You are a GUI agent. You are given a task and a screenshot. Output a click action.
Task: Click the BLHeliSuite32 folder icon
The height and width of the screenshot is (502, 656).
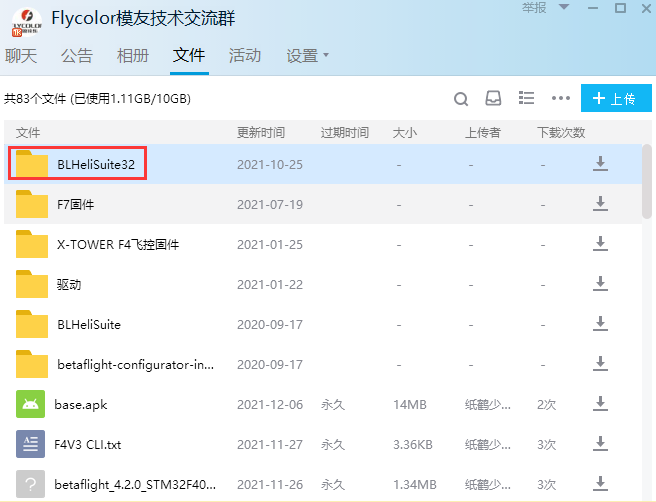[32, 164]
